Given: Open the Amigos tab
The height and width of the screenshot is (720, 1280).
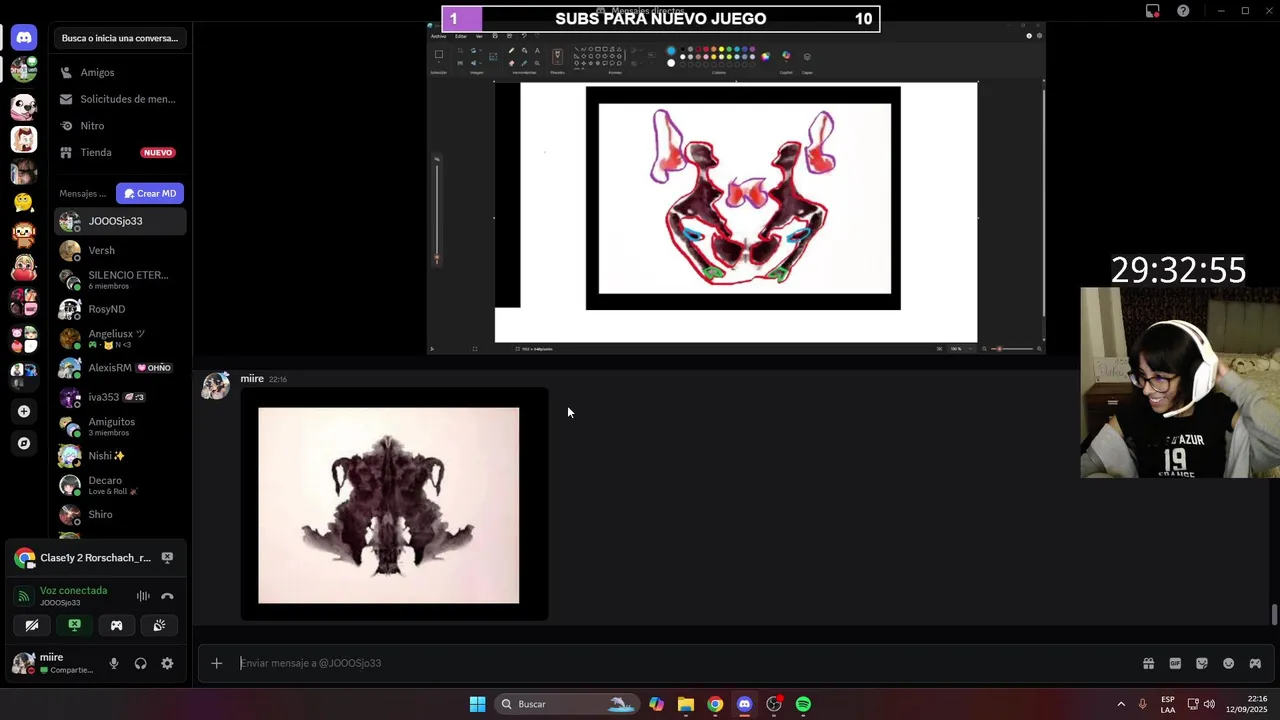Looking at the screenshot, I should pos(120,72).
